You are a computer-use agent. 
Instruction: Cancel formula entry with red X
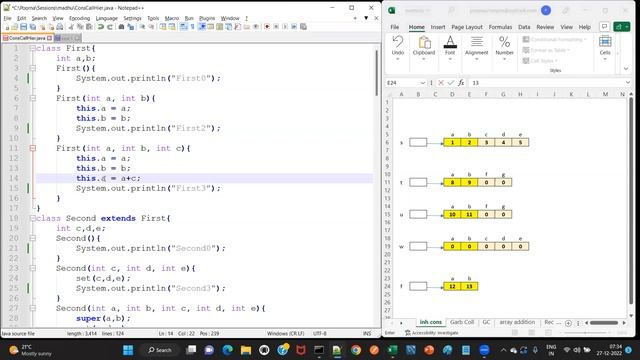tap(441, 83)
